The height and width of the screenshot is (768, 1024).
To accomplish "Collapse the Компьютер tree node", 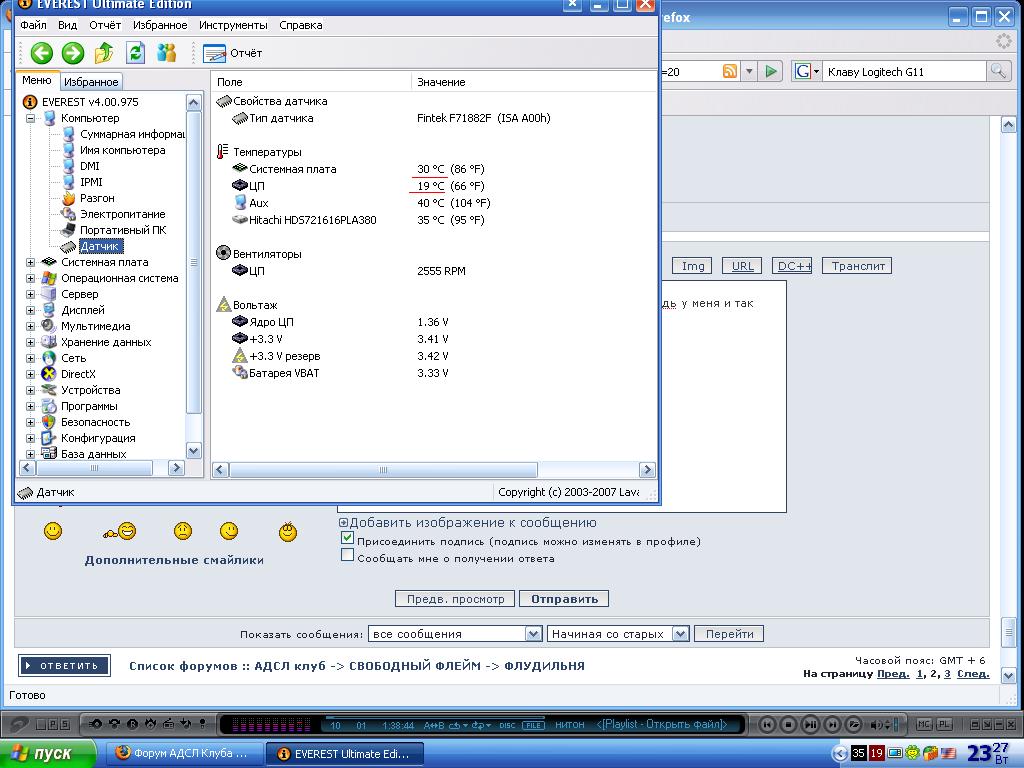I will pos(30,118).
